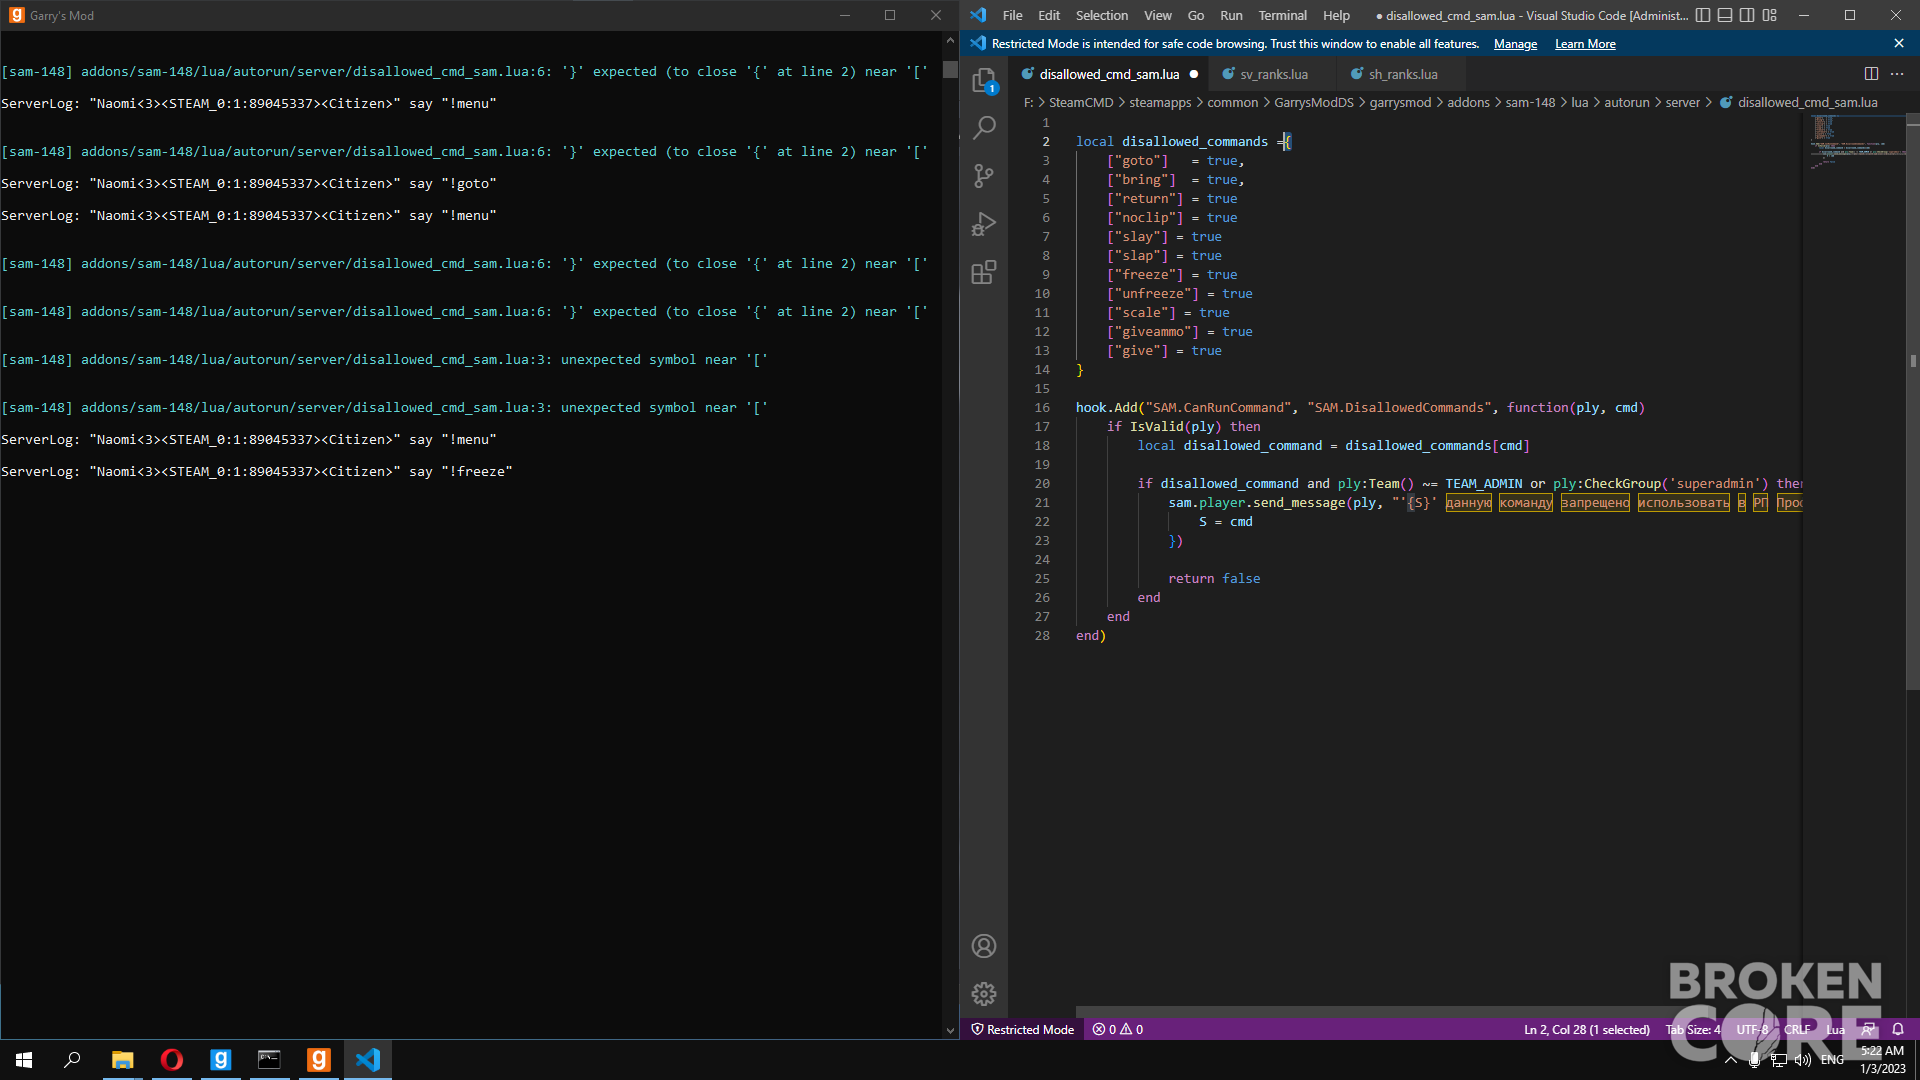Open the Terminal menu

(x=1282, y=15)
